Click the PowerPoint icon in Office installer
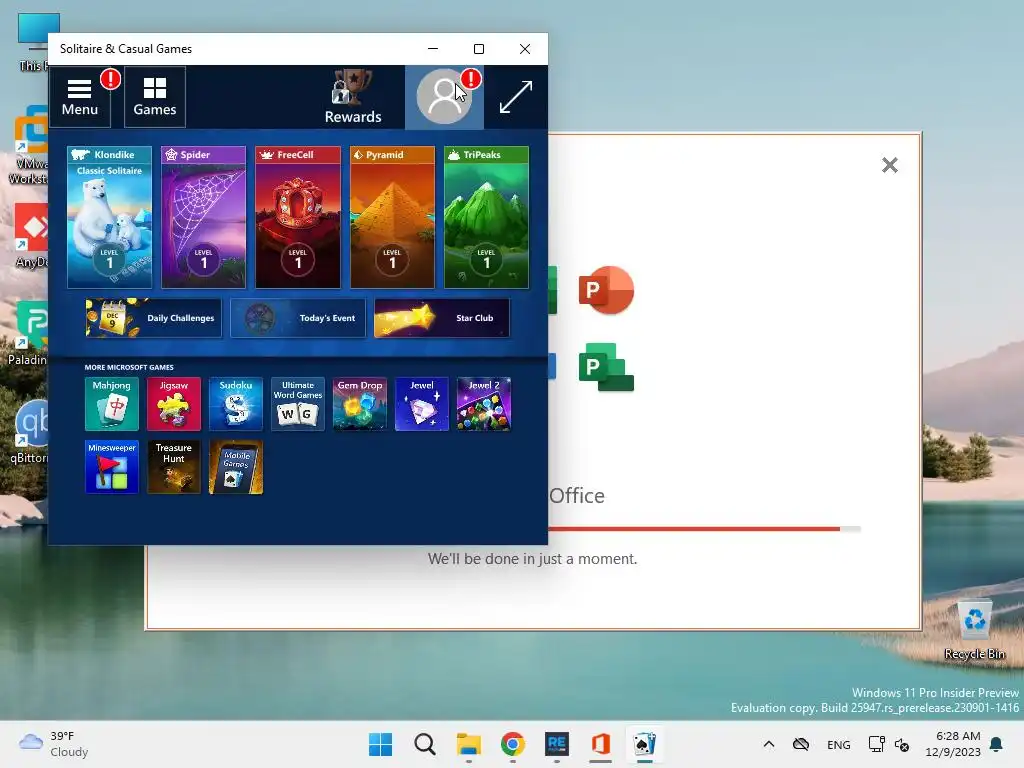1024x768 pixels. pyautogui.click(x=606, y=290)
